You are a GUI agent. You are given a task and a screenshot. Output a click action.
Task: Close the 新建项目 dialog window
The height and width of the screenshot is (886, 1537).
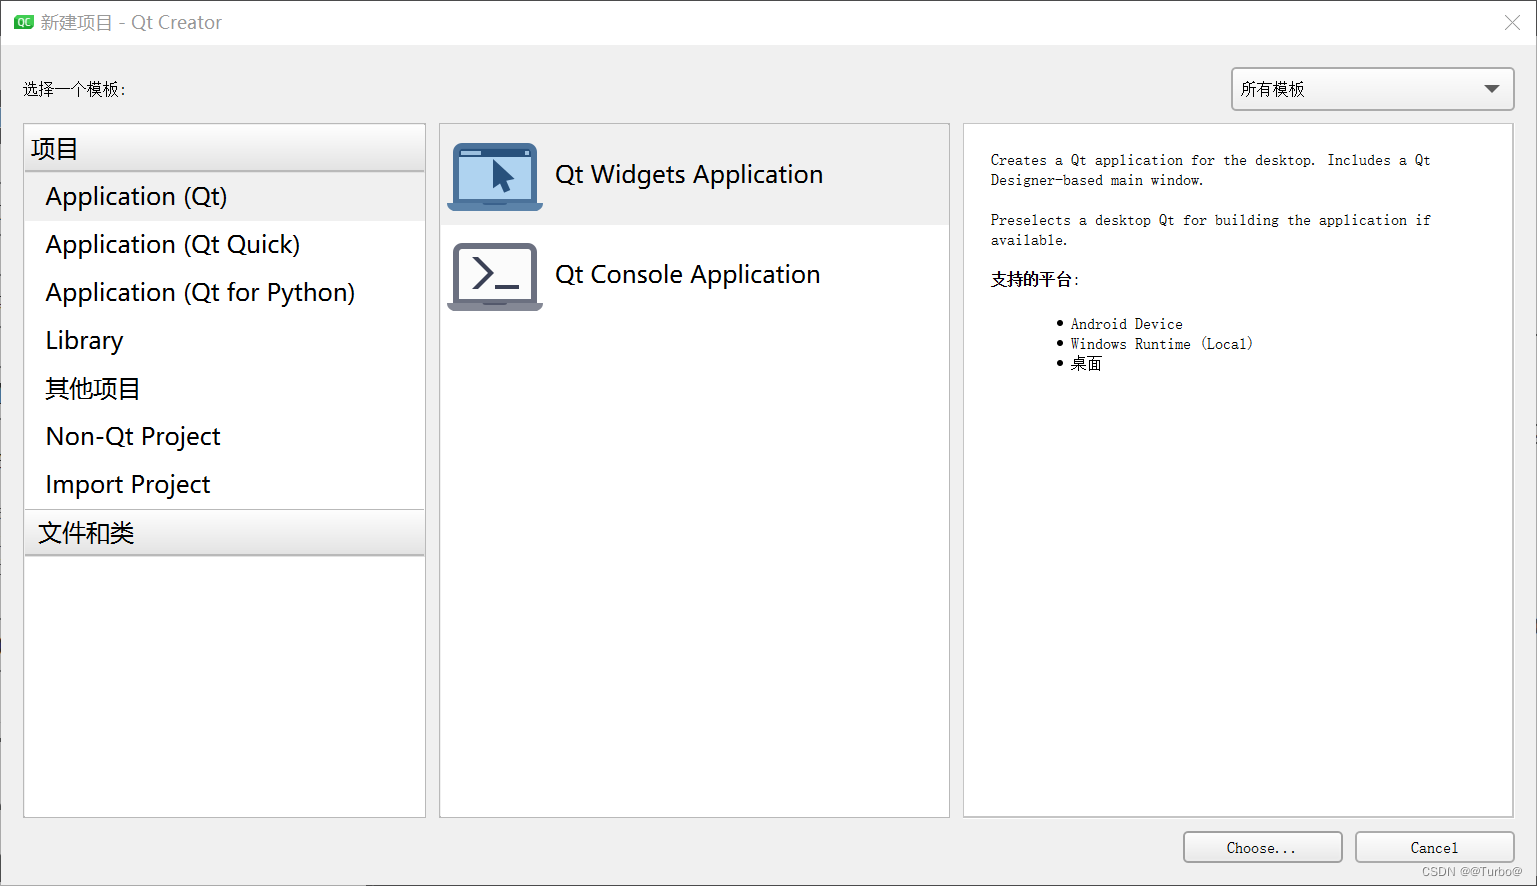[x=1512, y=22]
